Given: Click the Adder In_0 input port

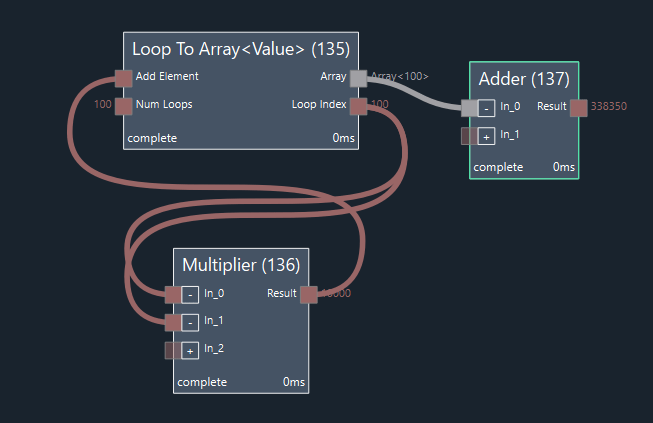Looking at the screenshot, I should click(470, 107).
